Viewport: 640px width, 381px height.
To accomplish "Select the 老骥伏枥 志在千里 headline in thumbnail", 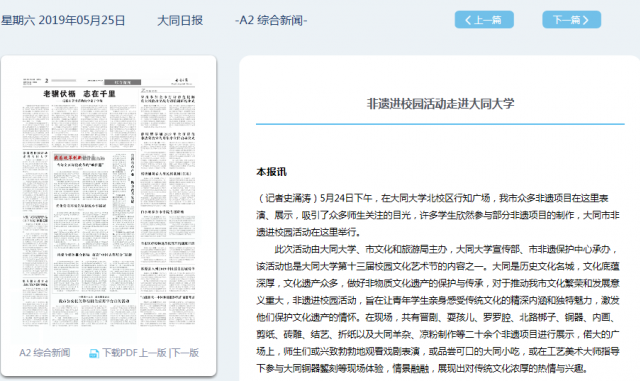I will [x=80, y=94].
